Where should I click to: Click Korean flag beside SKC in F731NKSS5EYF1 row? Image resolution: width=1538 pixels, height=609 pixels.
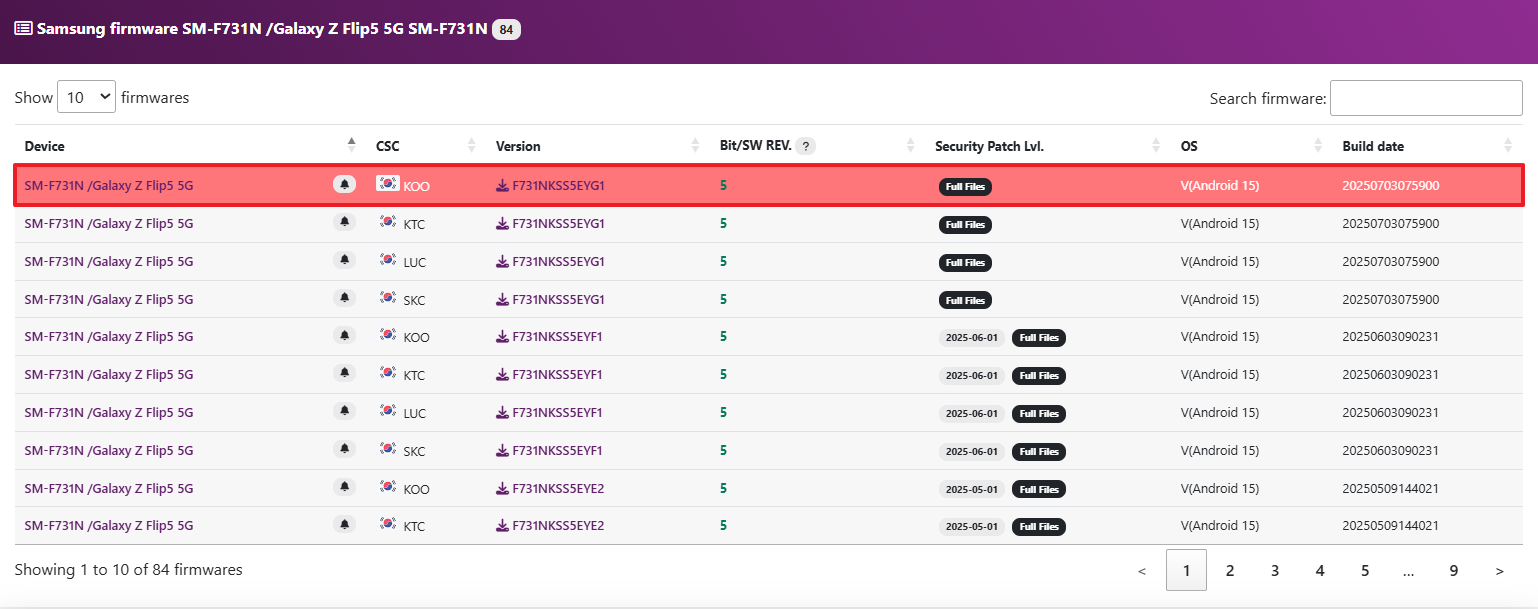pyautogui.click(x=388, y=449)
